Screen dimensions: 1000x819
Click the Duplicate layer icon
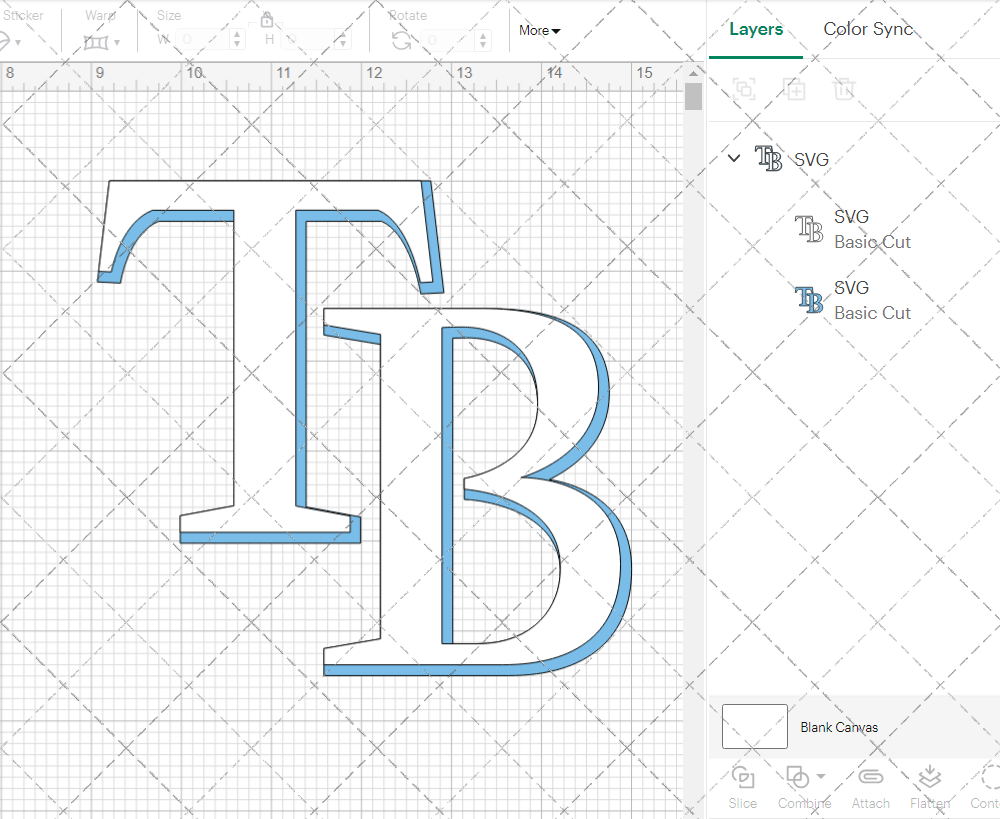794,89
